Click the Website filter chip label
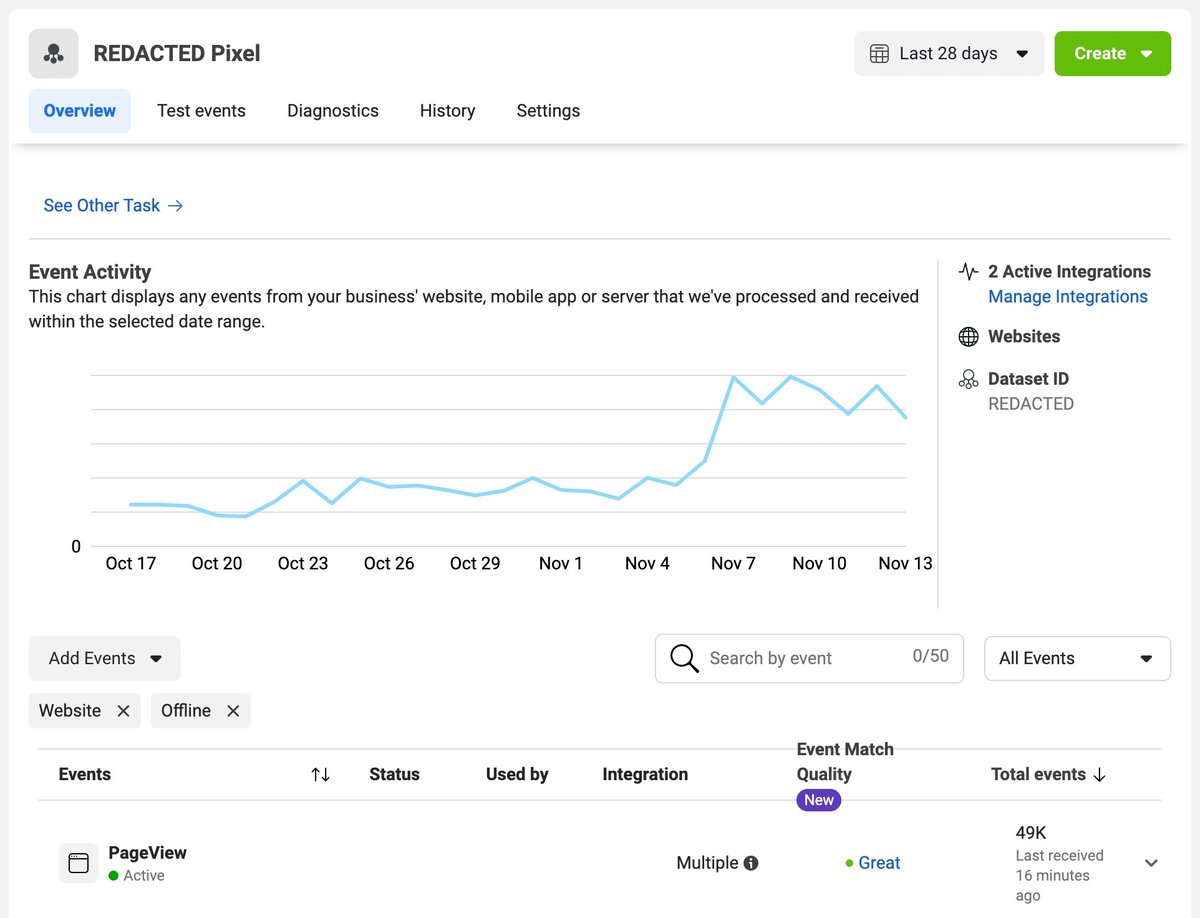The image size is (1200, 918). [70, 711]
